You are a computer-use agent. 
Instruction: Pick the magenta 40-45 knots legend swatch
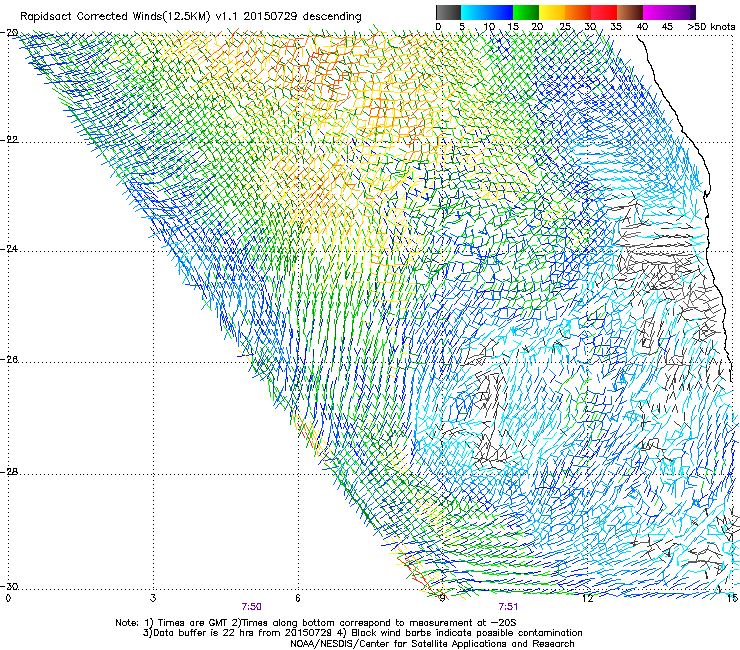click(x=656, y=12)
